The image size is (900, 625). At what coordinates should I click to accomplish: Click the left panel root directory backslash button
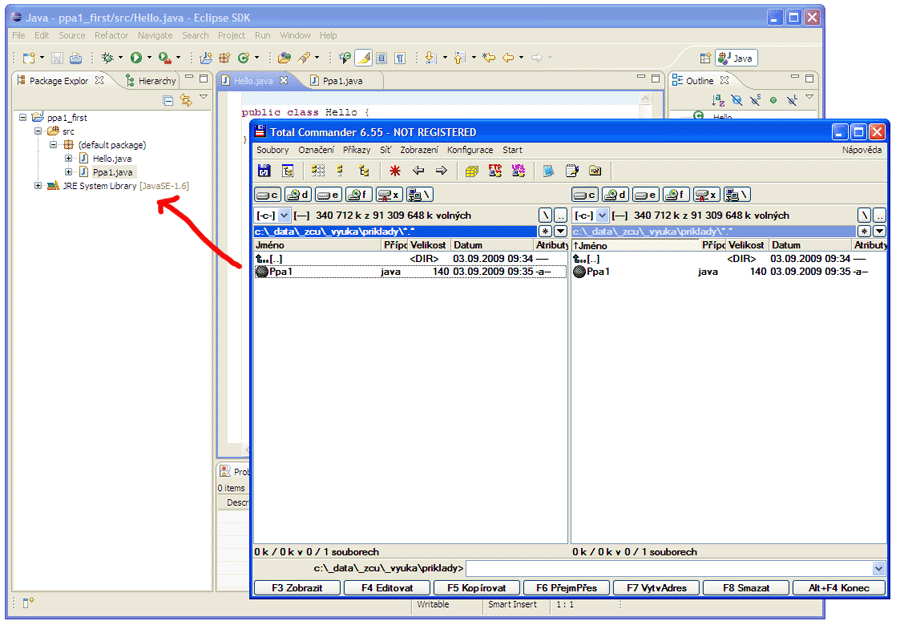click(545, 215)
